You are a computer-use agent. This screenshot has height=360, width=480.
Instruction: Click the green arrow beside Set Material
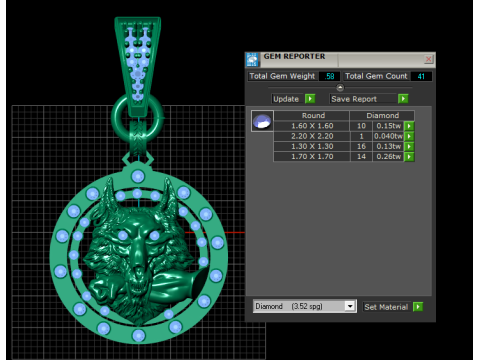click(x=418, y=307)
